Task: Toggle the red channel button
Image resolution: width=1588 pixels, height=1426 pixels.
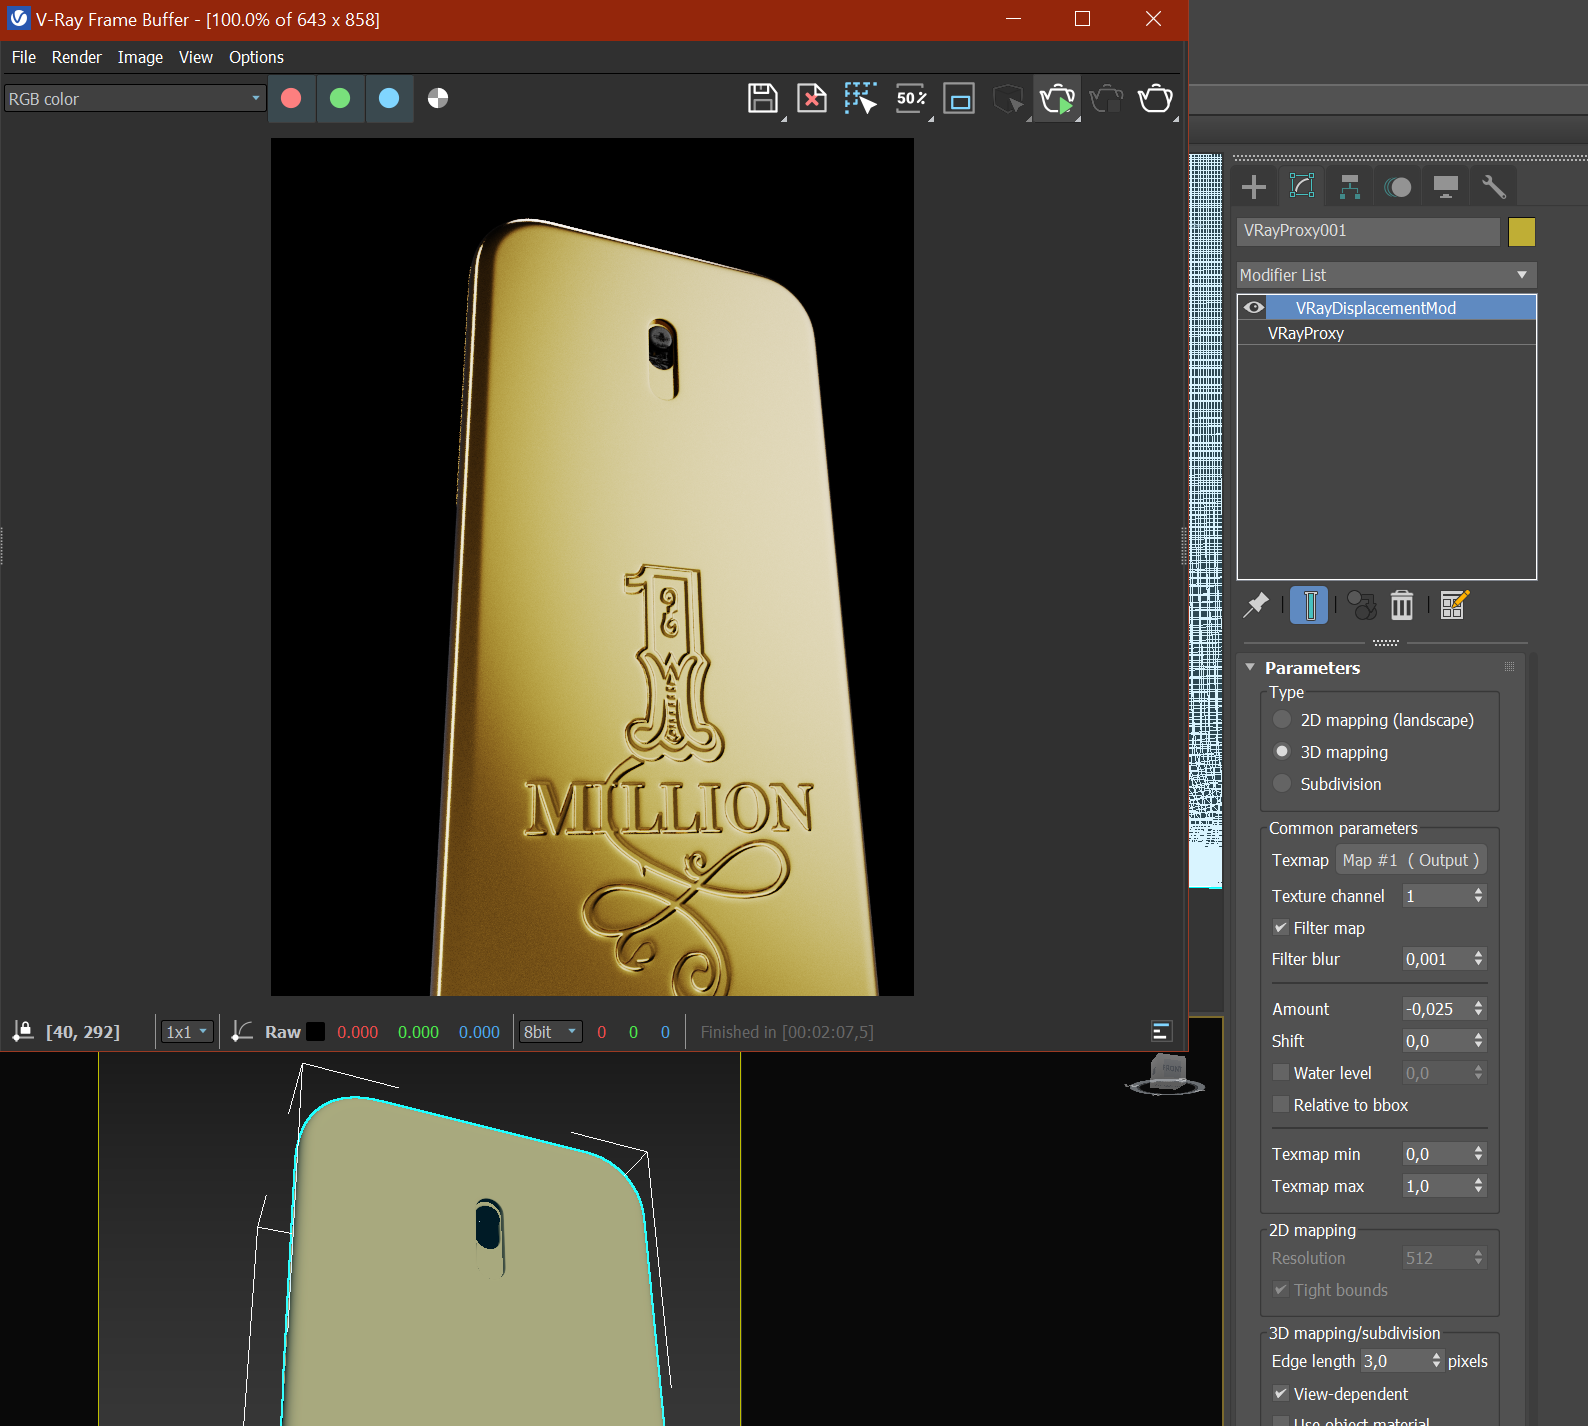Action: 291,98
